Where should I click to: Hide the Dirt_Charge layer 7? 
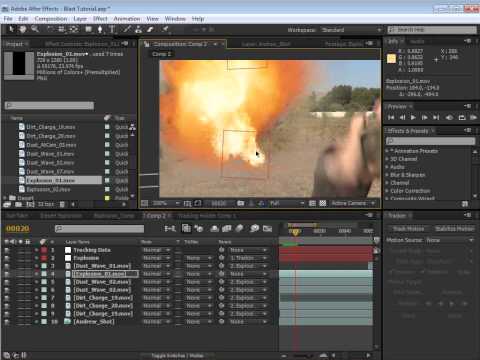point(7,298)
